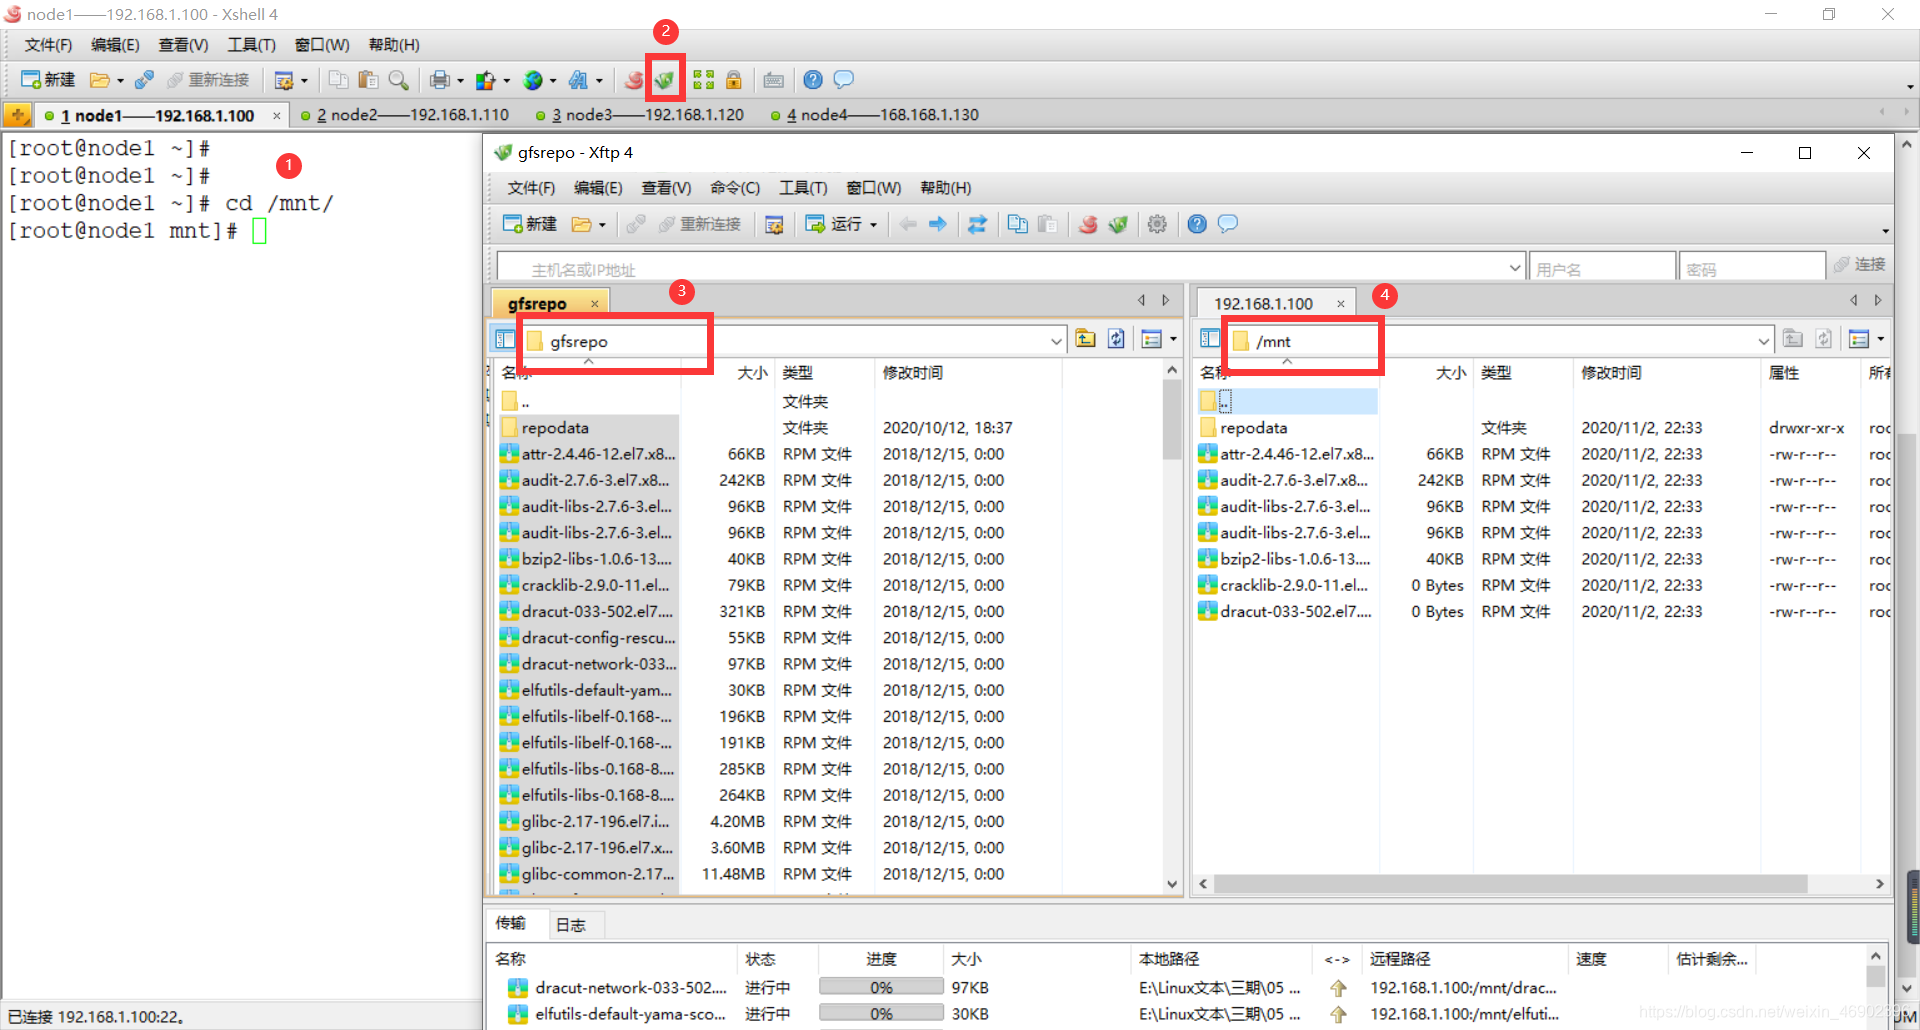The width and height of the screenshot is (1920, 1030).
Task: Toggle folder tree in remote /mnt pane
Action: coord(1210,339)
